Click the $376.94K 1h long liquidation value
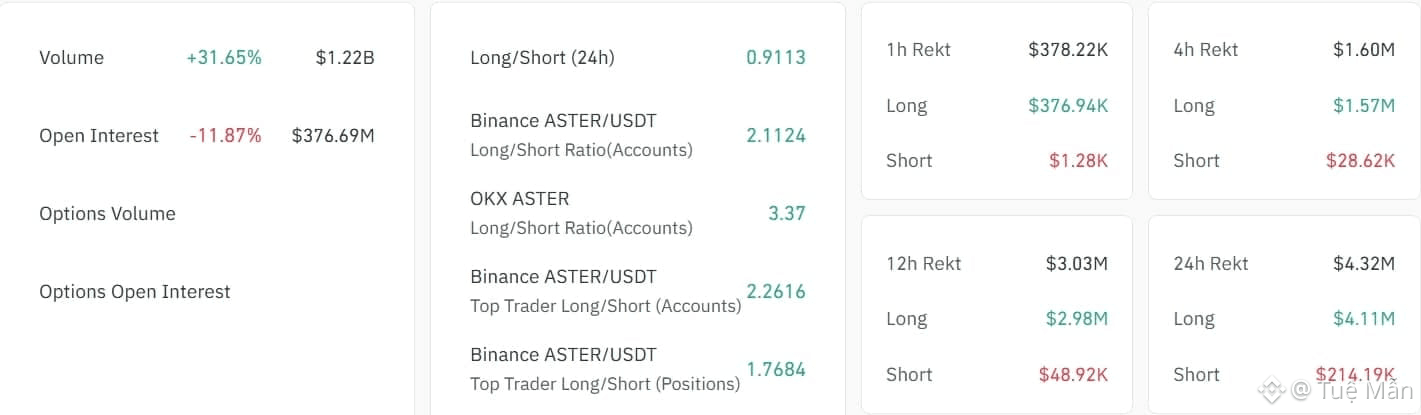The height and width of the screenshot is (415, 1421). [1068, 106]
